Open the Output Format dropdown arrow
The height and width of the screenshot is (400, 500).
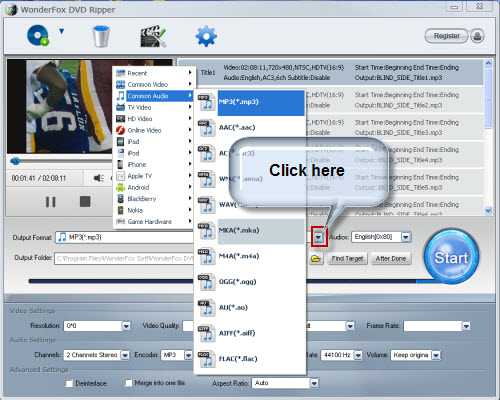pyautogui.click(x=319, y=237)
